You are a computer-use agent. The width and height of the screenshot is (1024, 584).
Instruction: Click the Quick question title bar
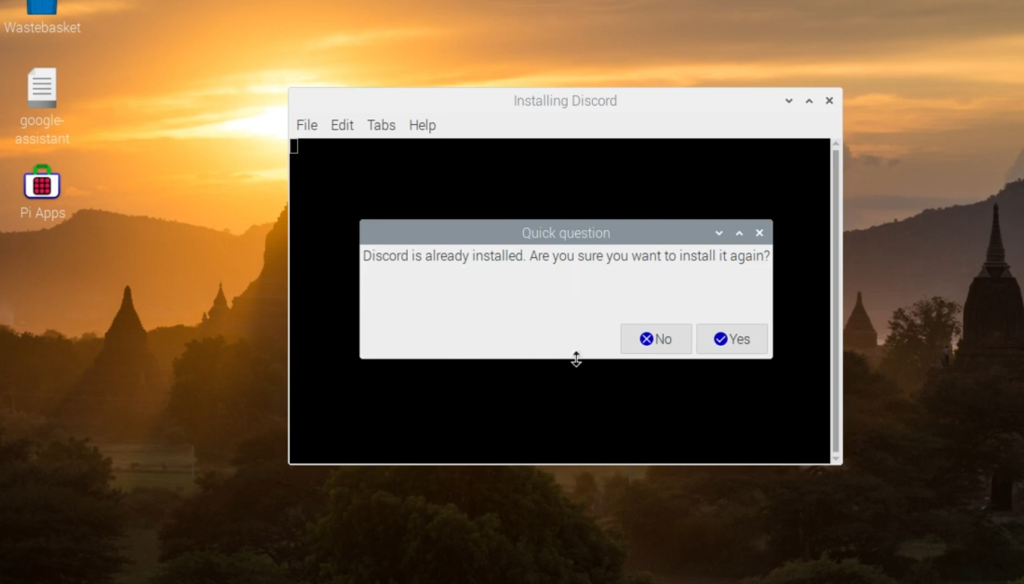point(566,233)
